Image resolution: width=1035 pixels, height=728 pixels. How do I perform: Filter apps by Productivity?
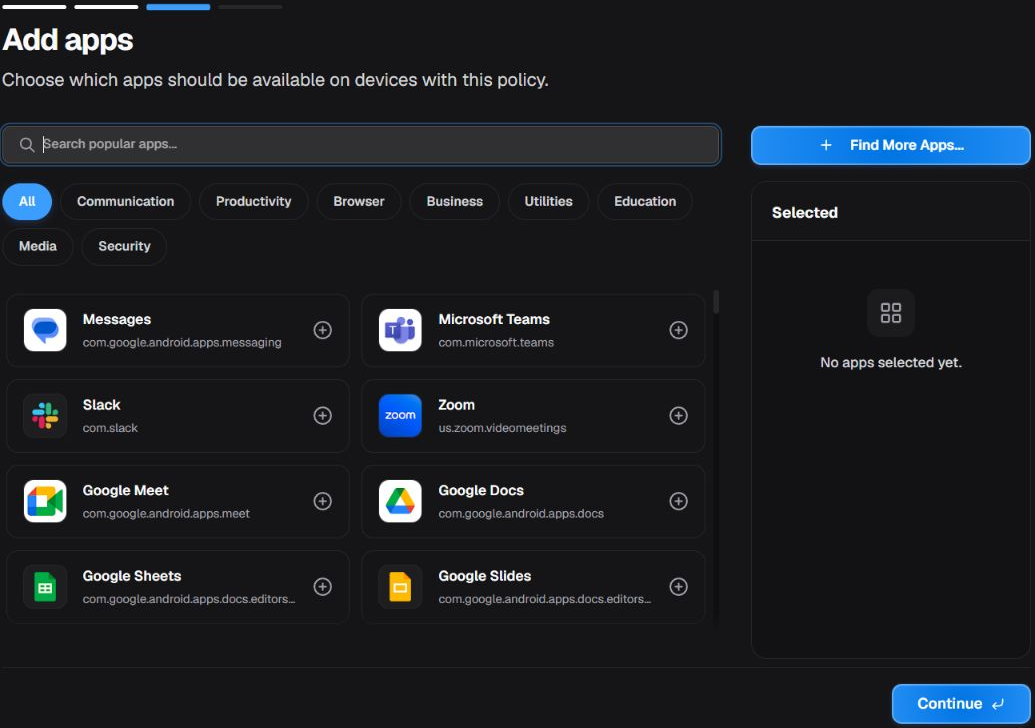tap(253, 201)
